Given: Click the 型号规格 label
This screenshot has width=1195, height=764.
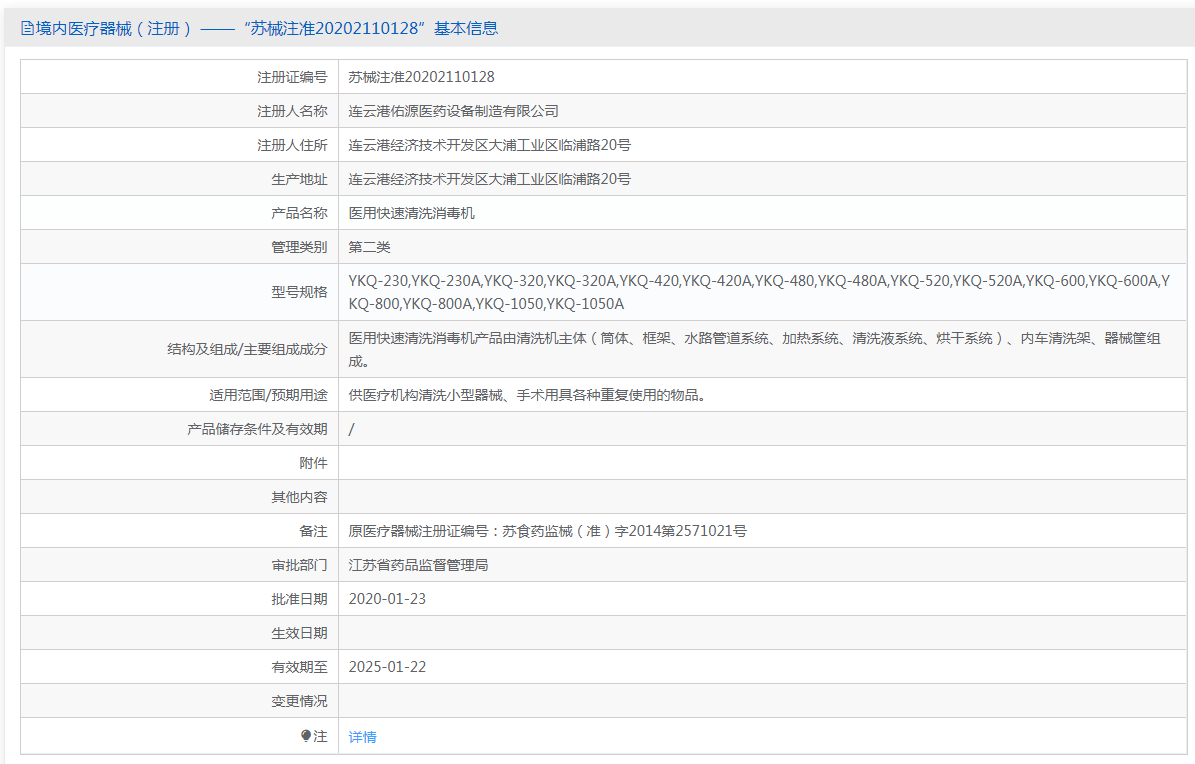Looking at the screenshot, I should coord(299,292).
